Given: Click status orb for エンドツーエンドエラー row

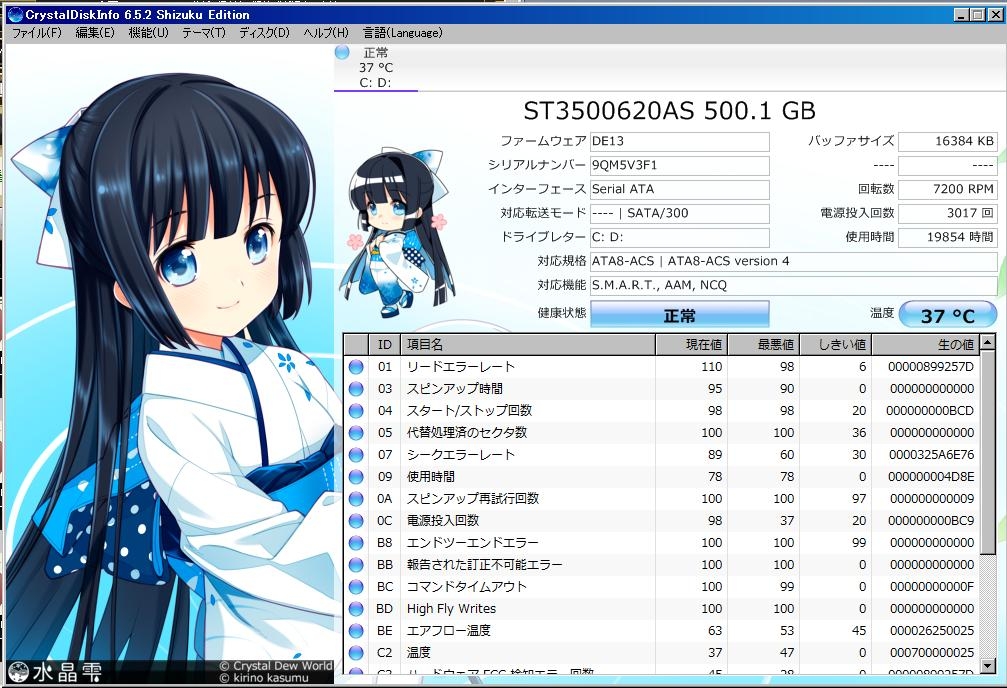Looking at the screenshot, I should 356,543.
